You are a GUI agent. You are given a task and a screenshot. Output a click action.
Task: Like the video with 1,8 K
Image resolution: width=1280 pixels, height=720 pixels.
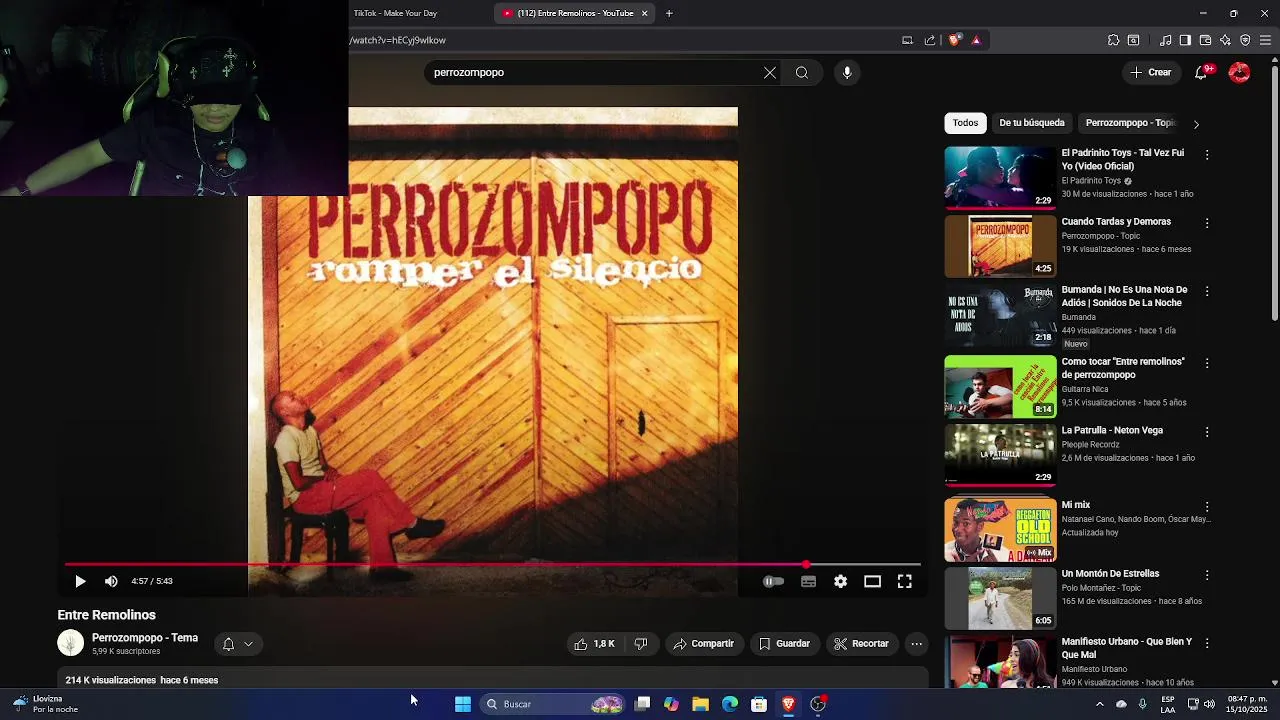[594, 644]
